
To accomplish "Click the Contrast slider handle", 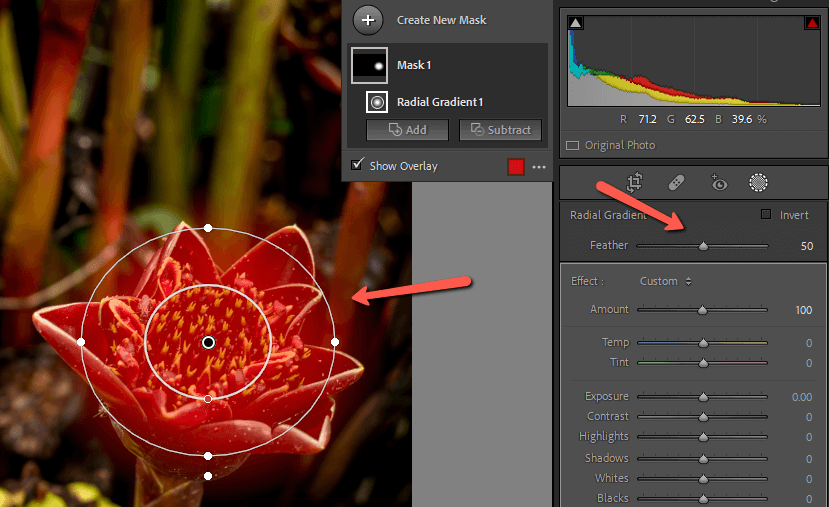I will (x=703, y=417).
